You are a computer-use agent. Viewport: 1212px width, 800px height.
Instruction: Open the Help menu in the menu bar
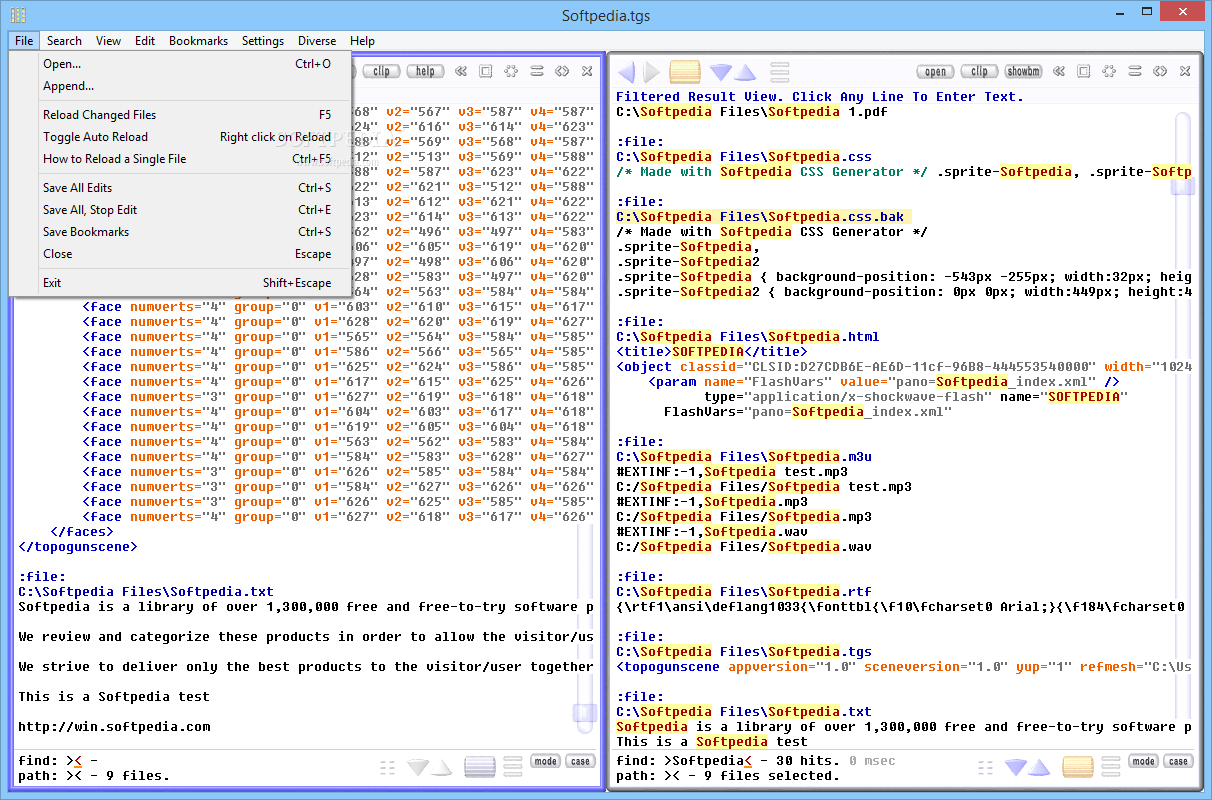[363, 41]
